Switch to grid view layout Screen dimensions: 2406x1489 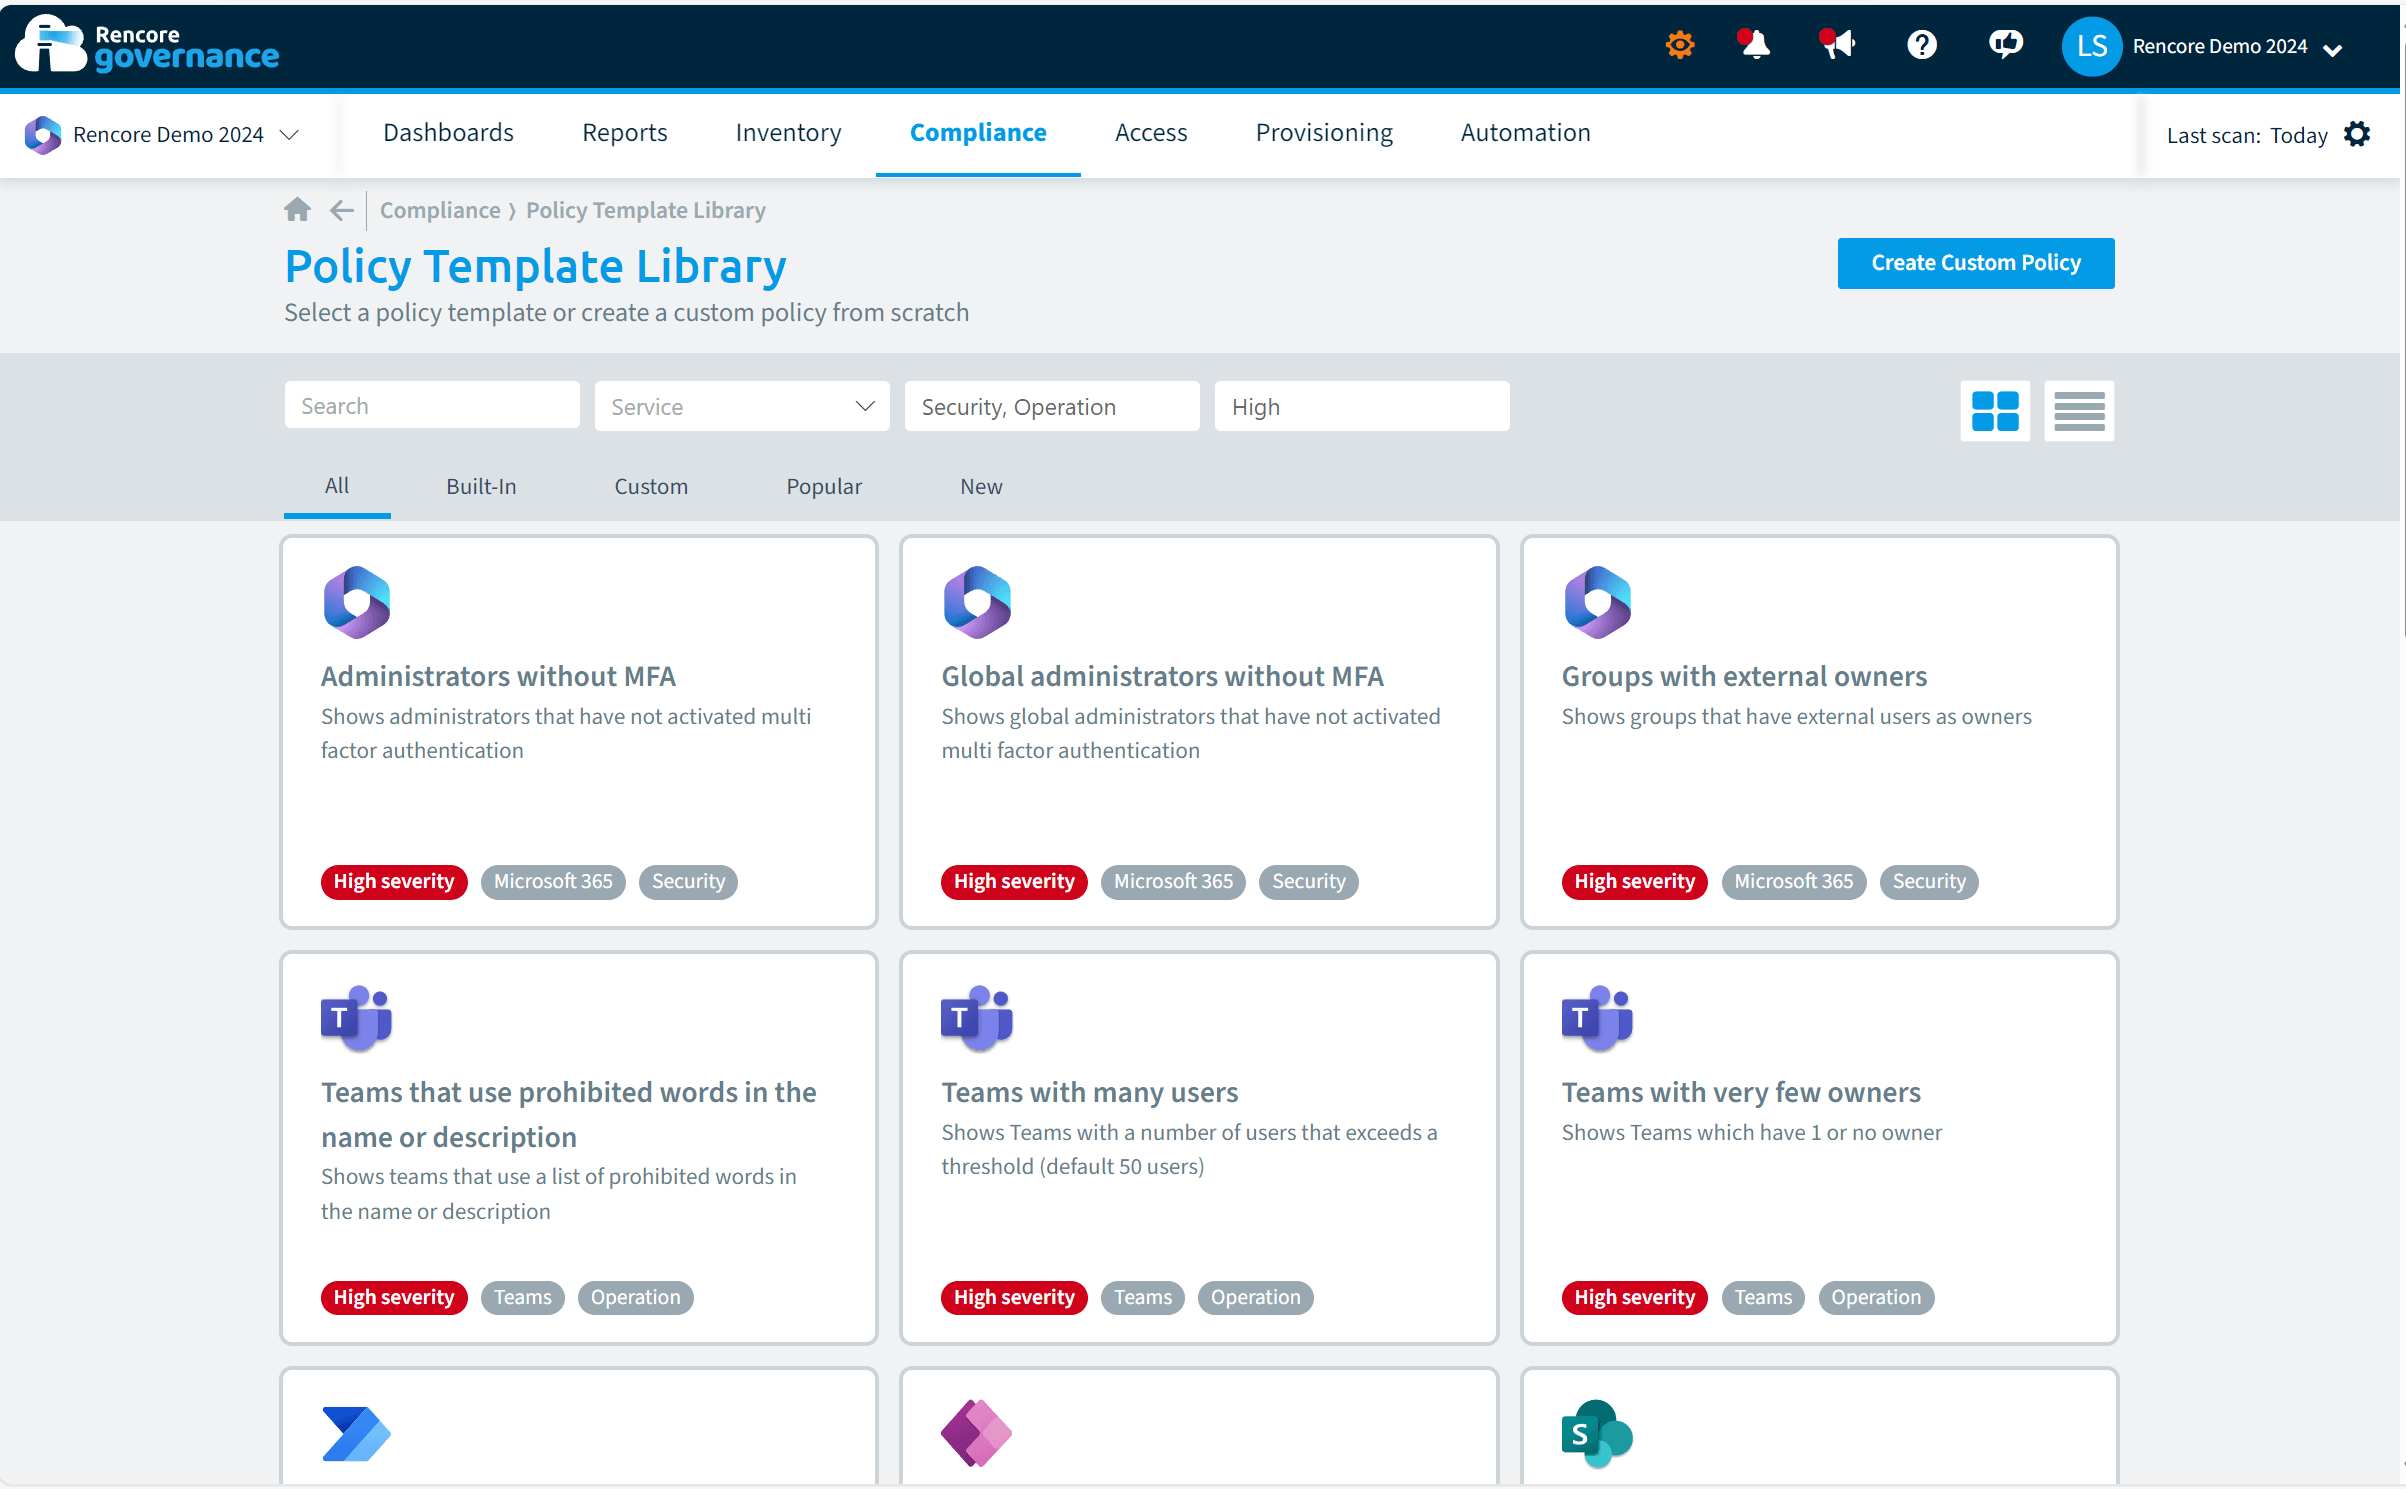tap(1994, 410)
